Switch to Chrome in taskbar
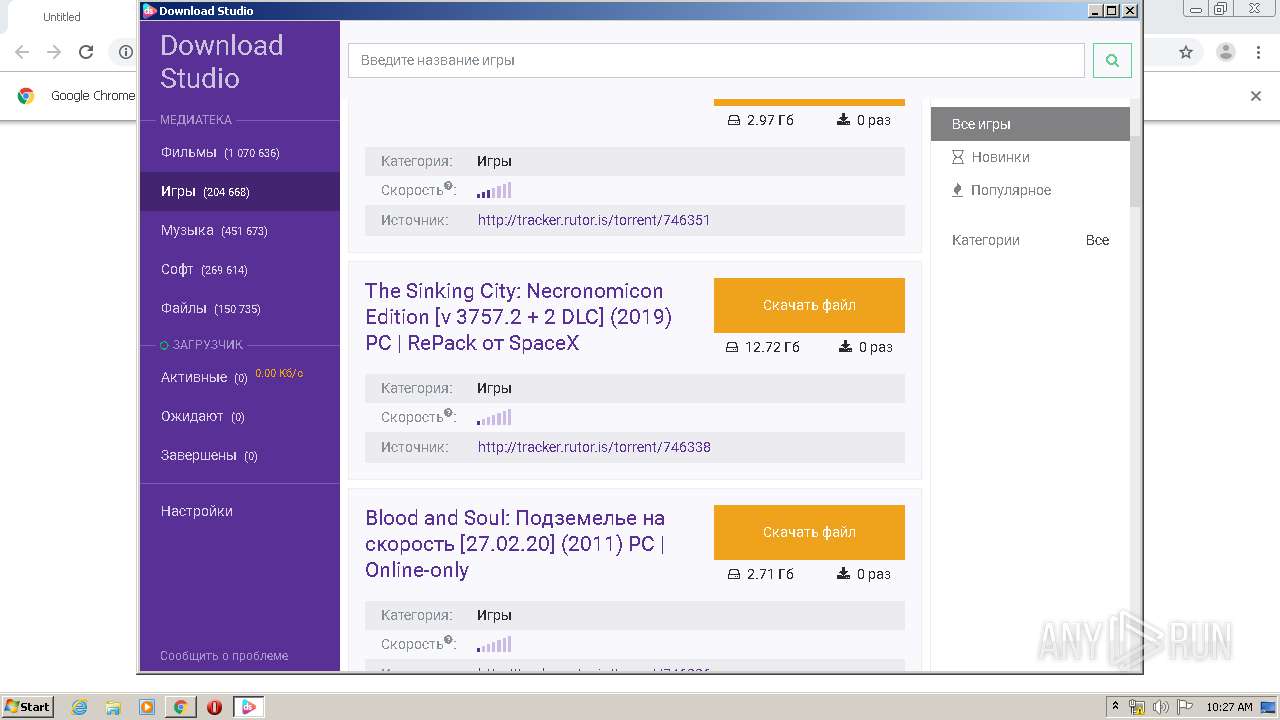This screenshot has width=1280, height=720. click(180, 707)
